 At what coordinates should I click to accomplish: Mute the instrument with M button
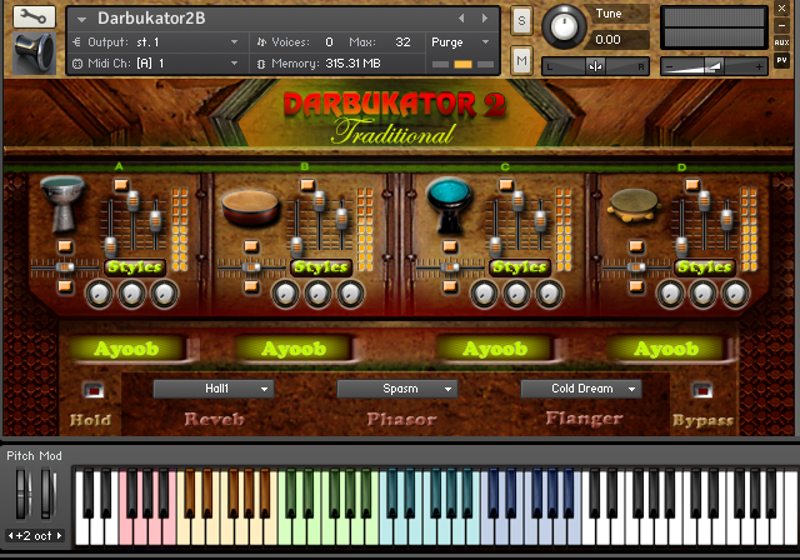[521, 61]
